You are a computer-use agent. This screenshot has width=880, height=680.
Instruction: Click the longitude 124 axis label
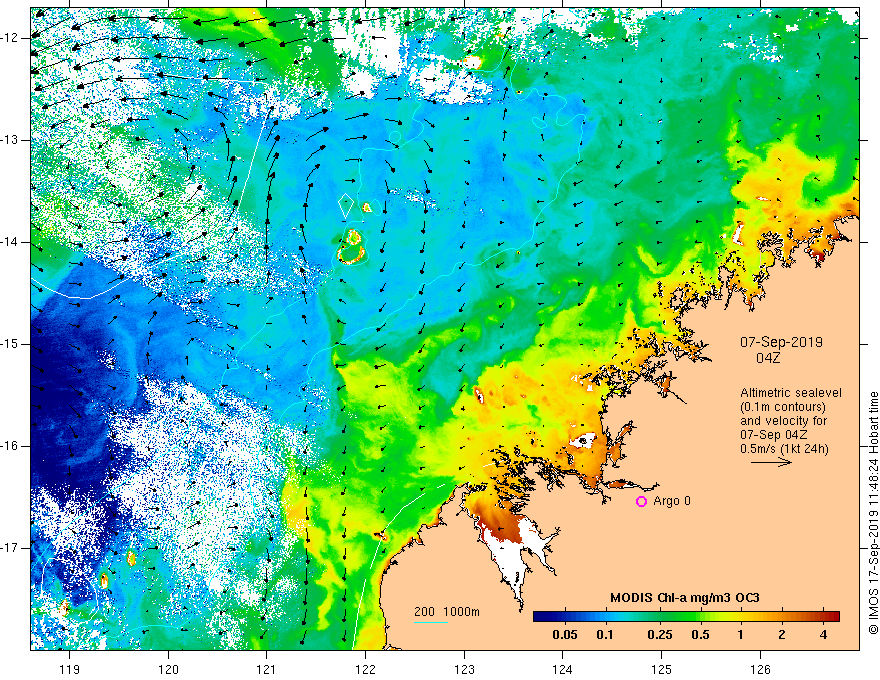pos(563,669)
